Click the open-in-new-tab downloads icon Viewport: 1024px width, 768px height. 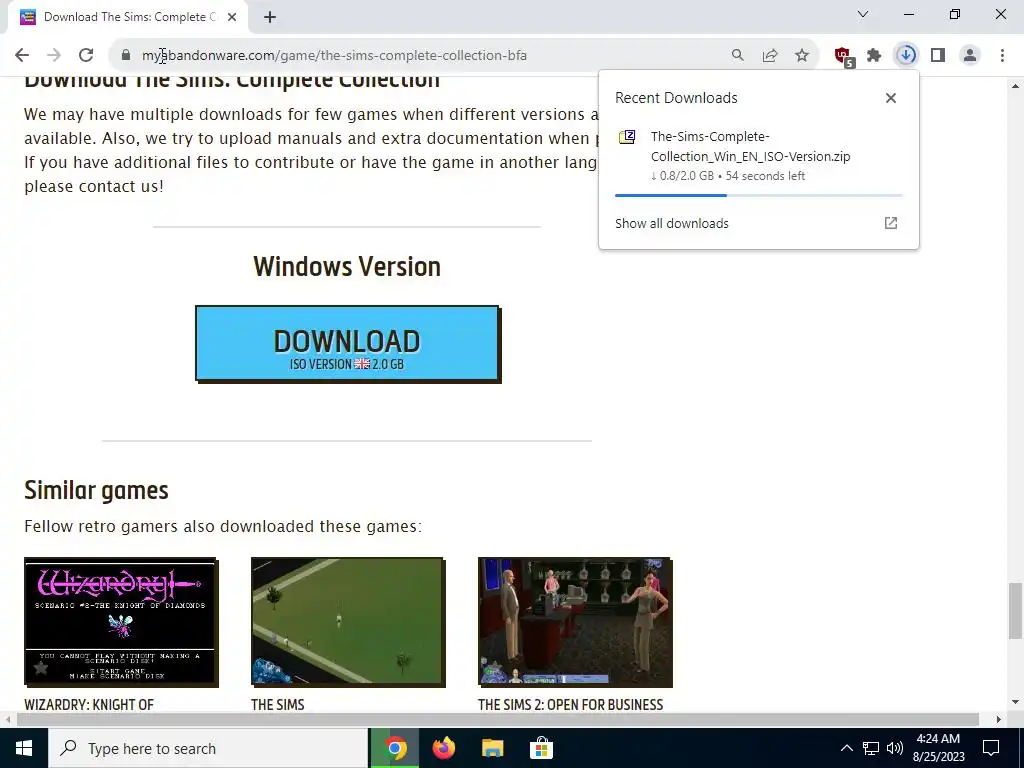(891, 223)
